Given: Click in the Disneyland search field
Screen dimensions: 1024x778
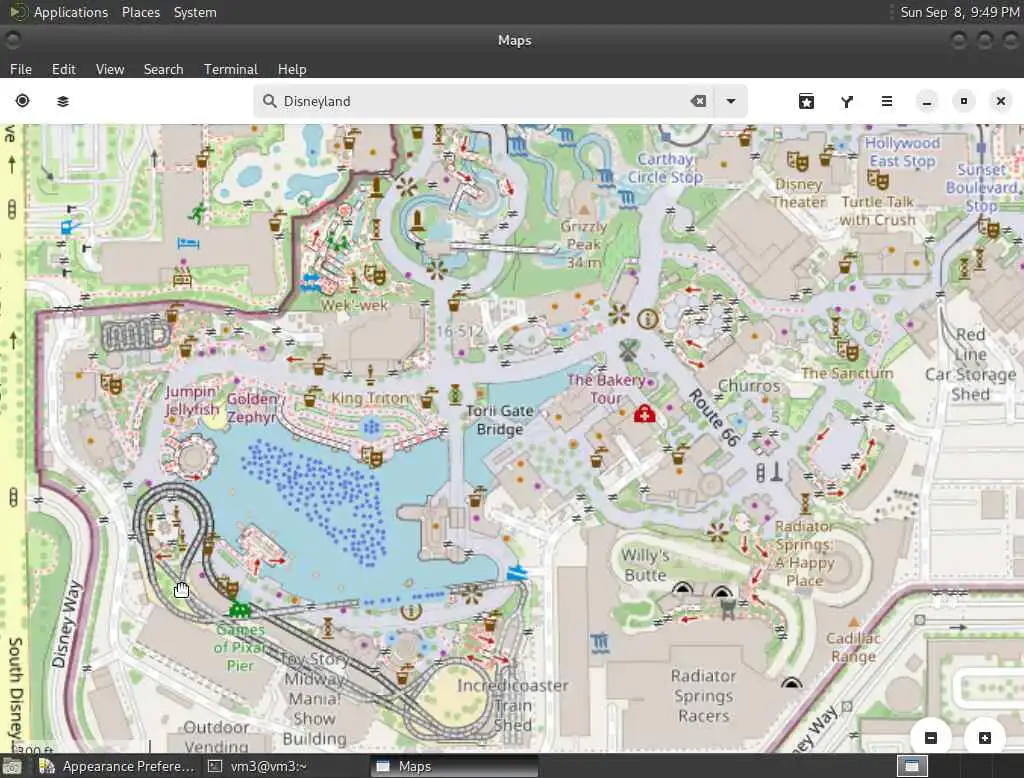Looking at the screenshot, I should [x=483, y=101].
